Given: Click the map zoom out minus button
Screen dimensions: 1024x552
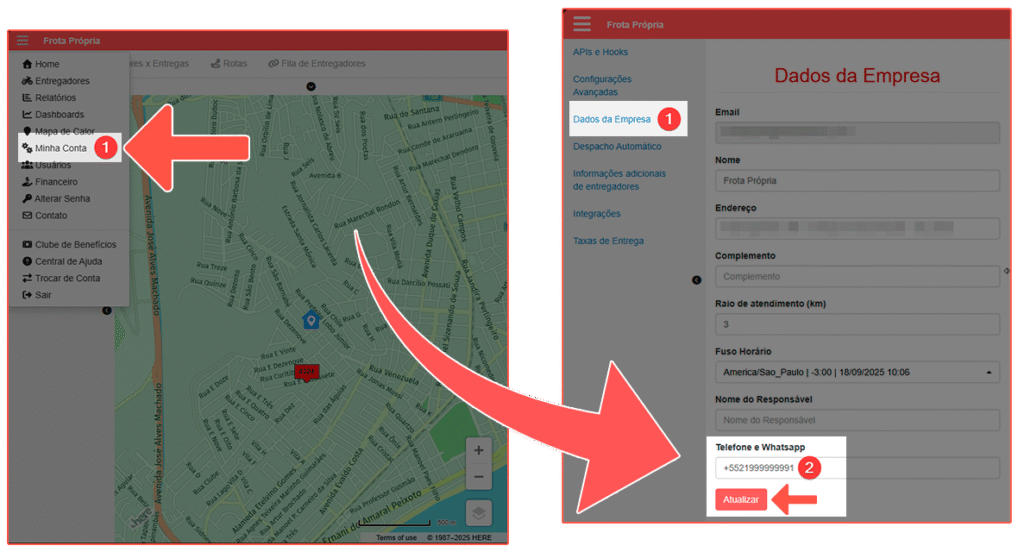Looking at the screenshot, I should [x=479, y=477].
